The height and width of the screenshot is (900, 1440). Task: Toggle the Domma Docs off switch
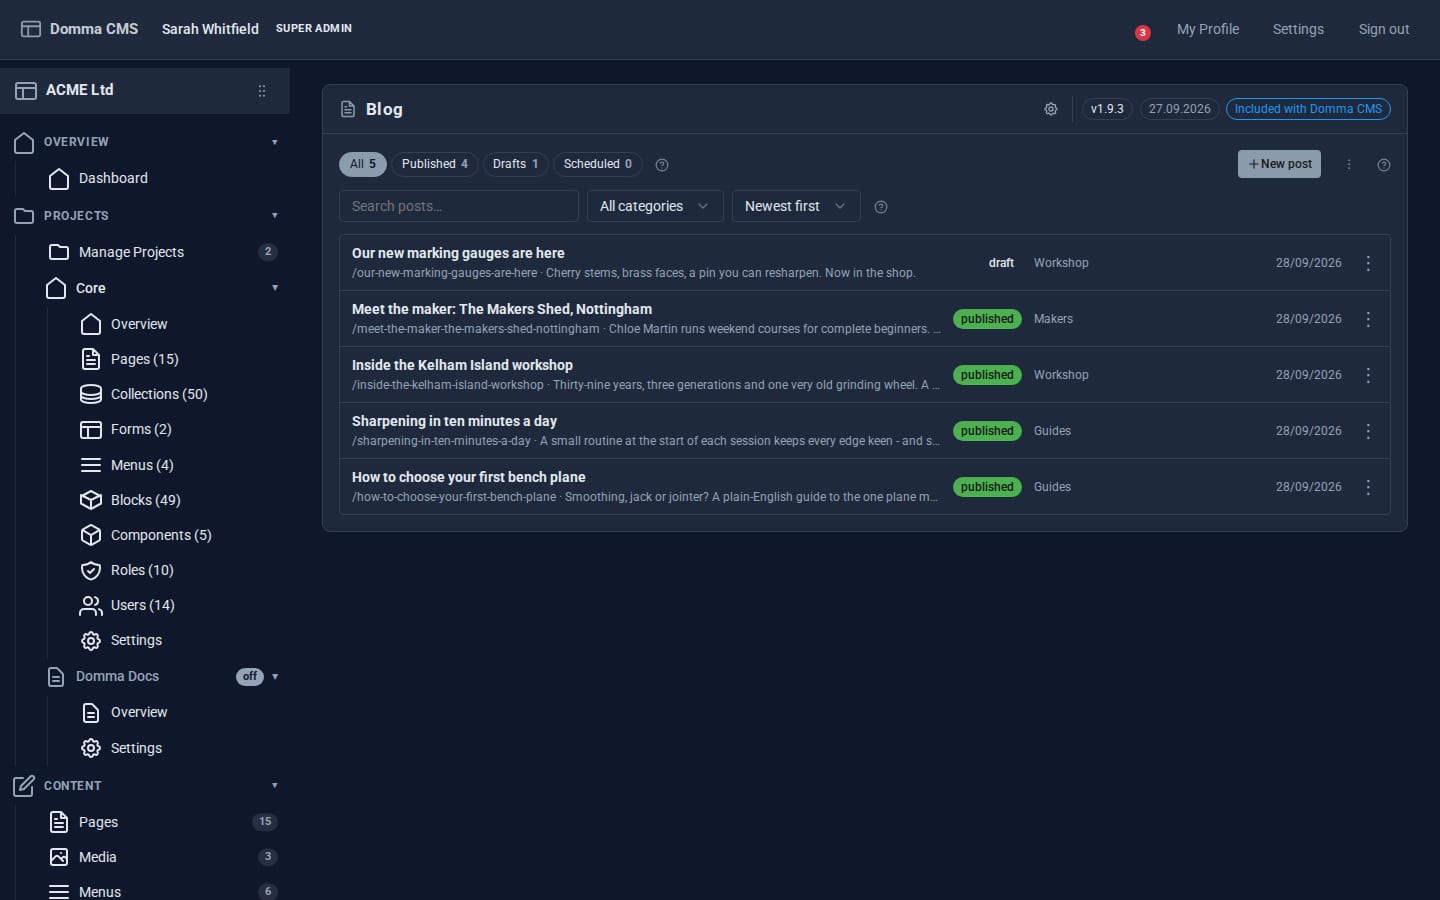pos(250,677)
